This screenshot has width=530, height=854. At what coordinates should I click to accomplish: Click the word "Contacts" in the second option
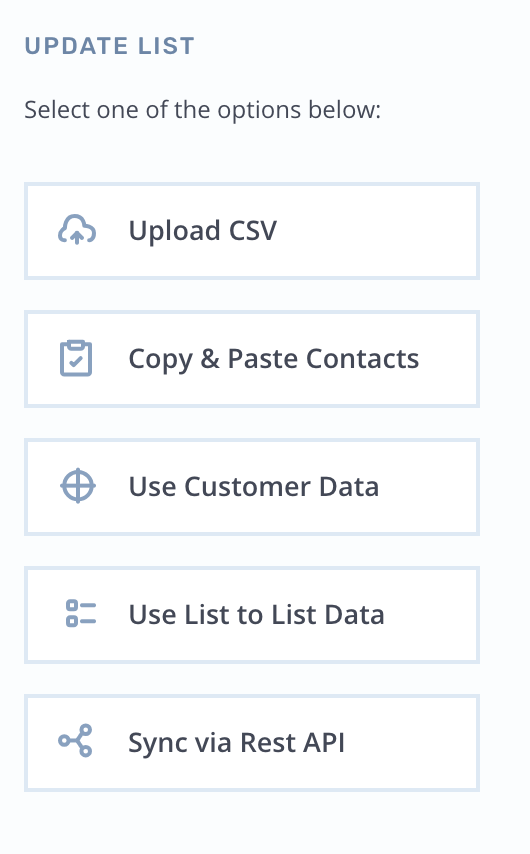click(362, 359)
